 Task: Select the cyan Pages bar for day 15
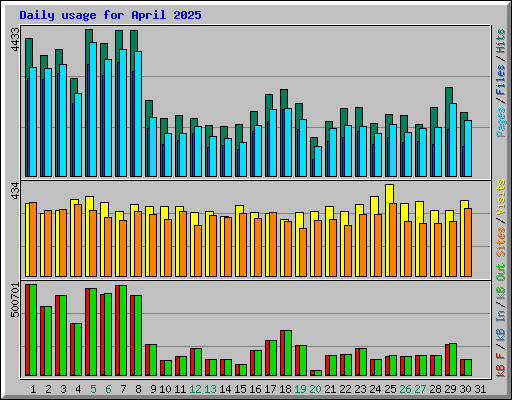[243, 159]
